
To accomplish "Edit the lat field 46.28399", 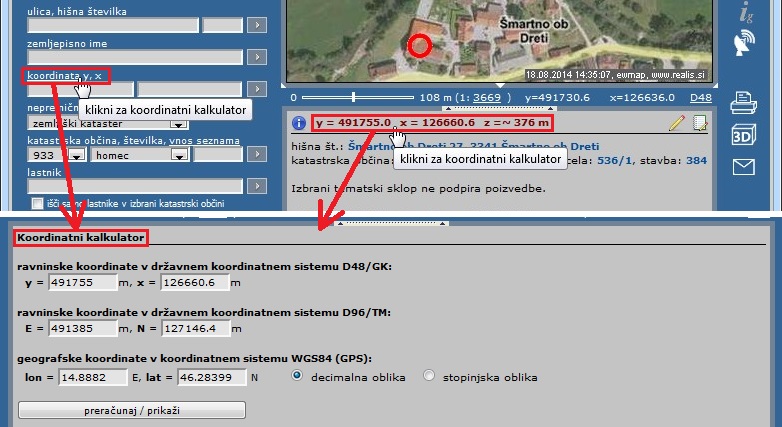I will point(212,377).
